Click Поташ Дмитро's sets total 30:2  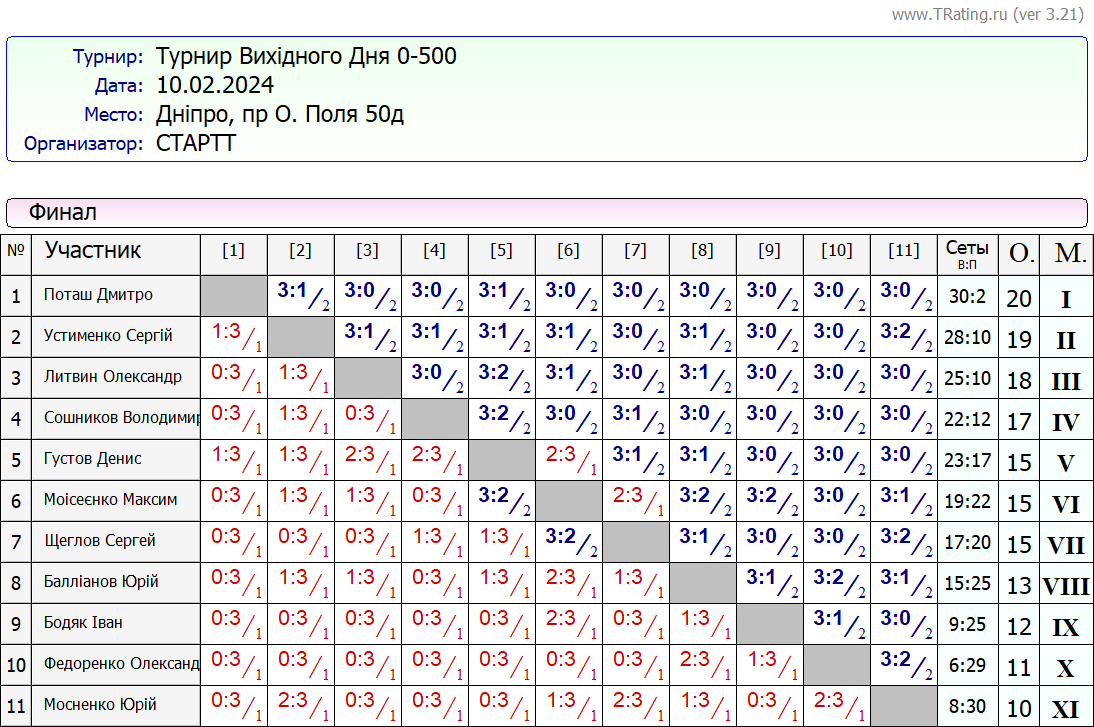coord(967,297)
